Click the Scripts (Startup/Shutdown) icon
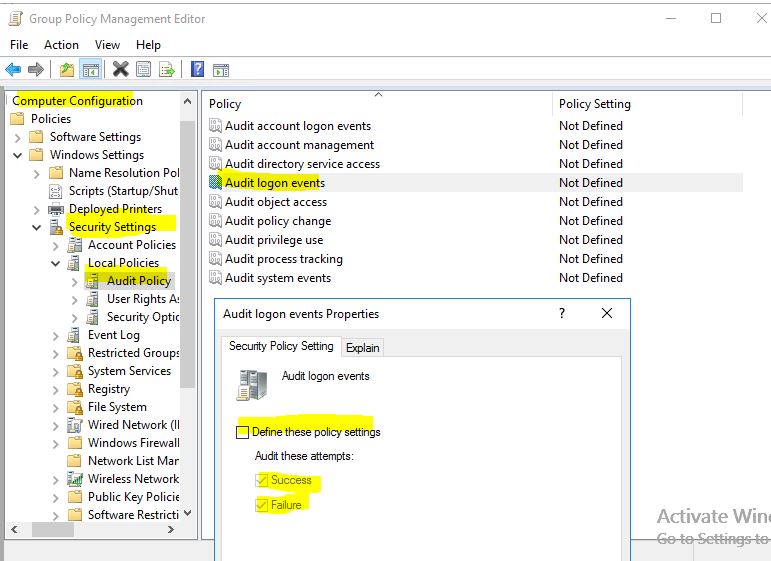Image resolution: width=771 pixels, height=561 pixels. pyautogui.click(x=56, y=191)
